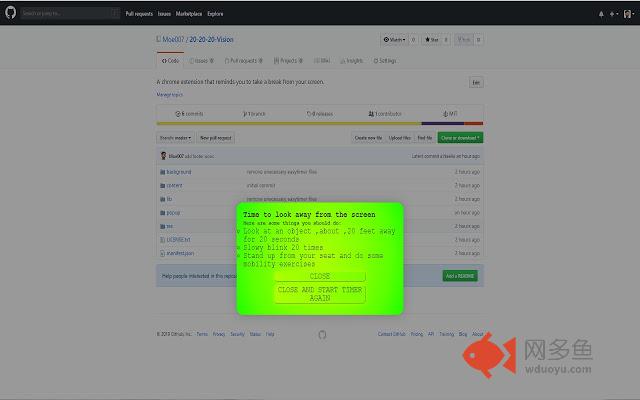Open the green Clone or download dropdown
Image resolution: width=640 pixels, height=400 pixels.
[460, 138]
